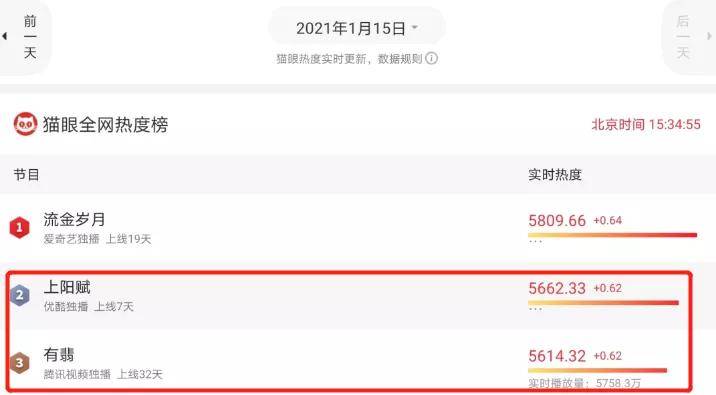
Task: Click the data rules info icon
Action: click(432, 58)
